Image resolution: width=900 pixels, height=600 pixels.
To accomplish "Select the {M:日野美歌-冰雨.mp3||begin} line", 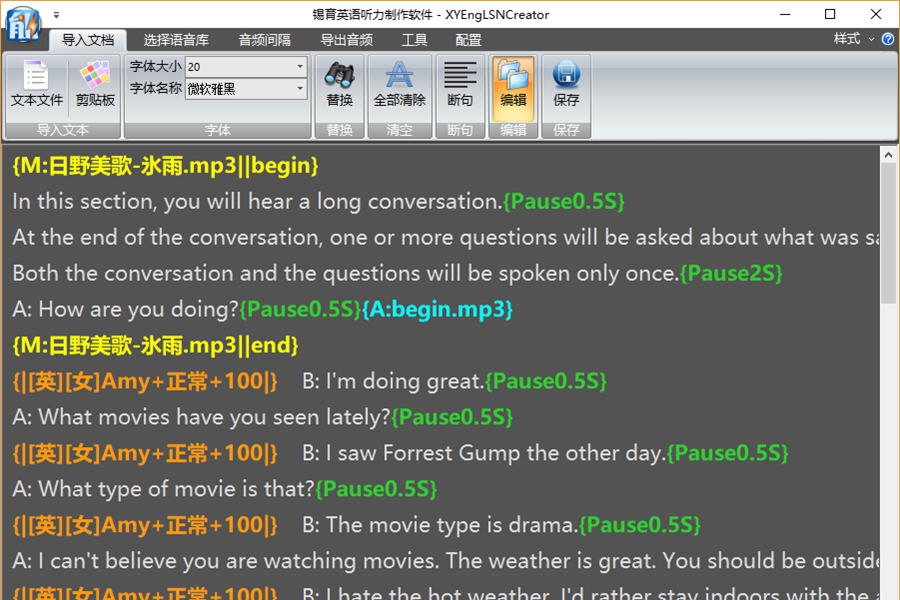I will click(x=163, y=165).
